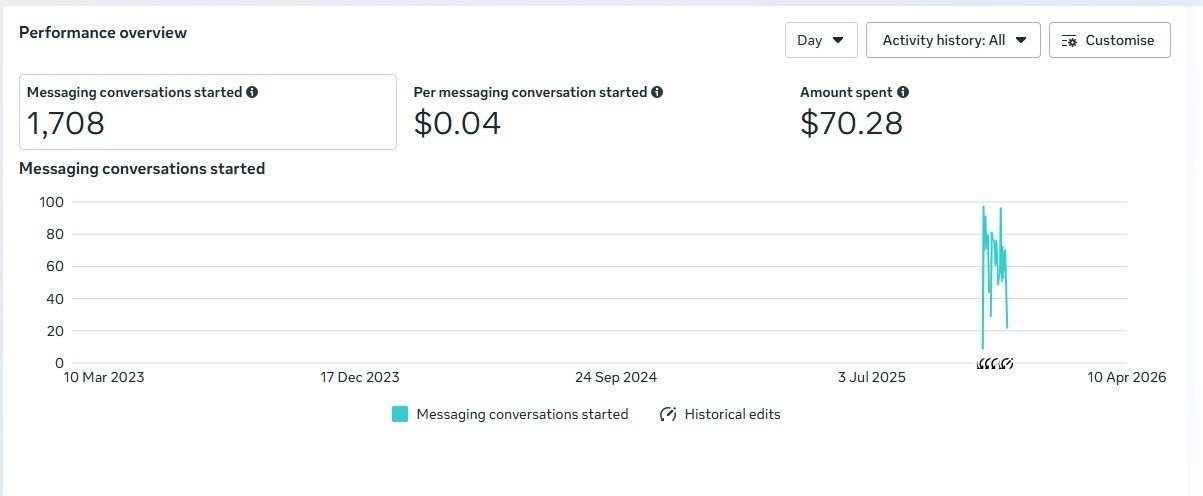Click the 1,708 conversations value
Image resolution: width=1203 pixels, height=496 pixels.
[x=66, y=123]
